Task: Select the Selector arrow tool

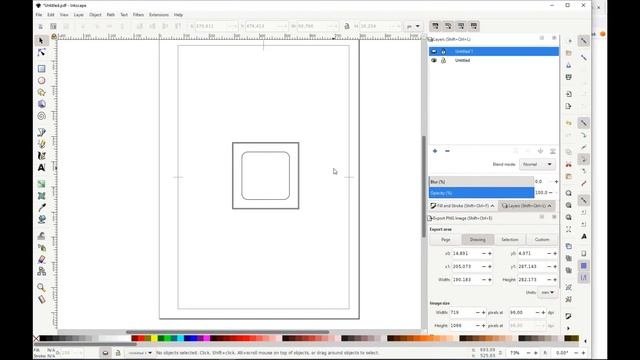Action: (41, 40)
